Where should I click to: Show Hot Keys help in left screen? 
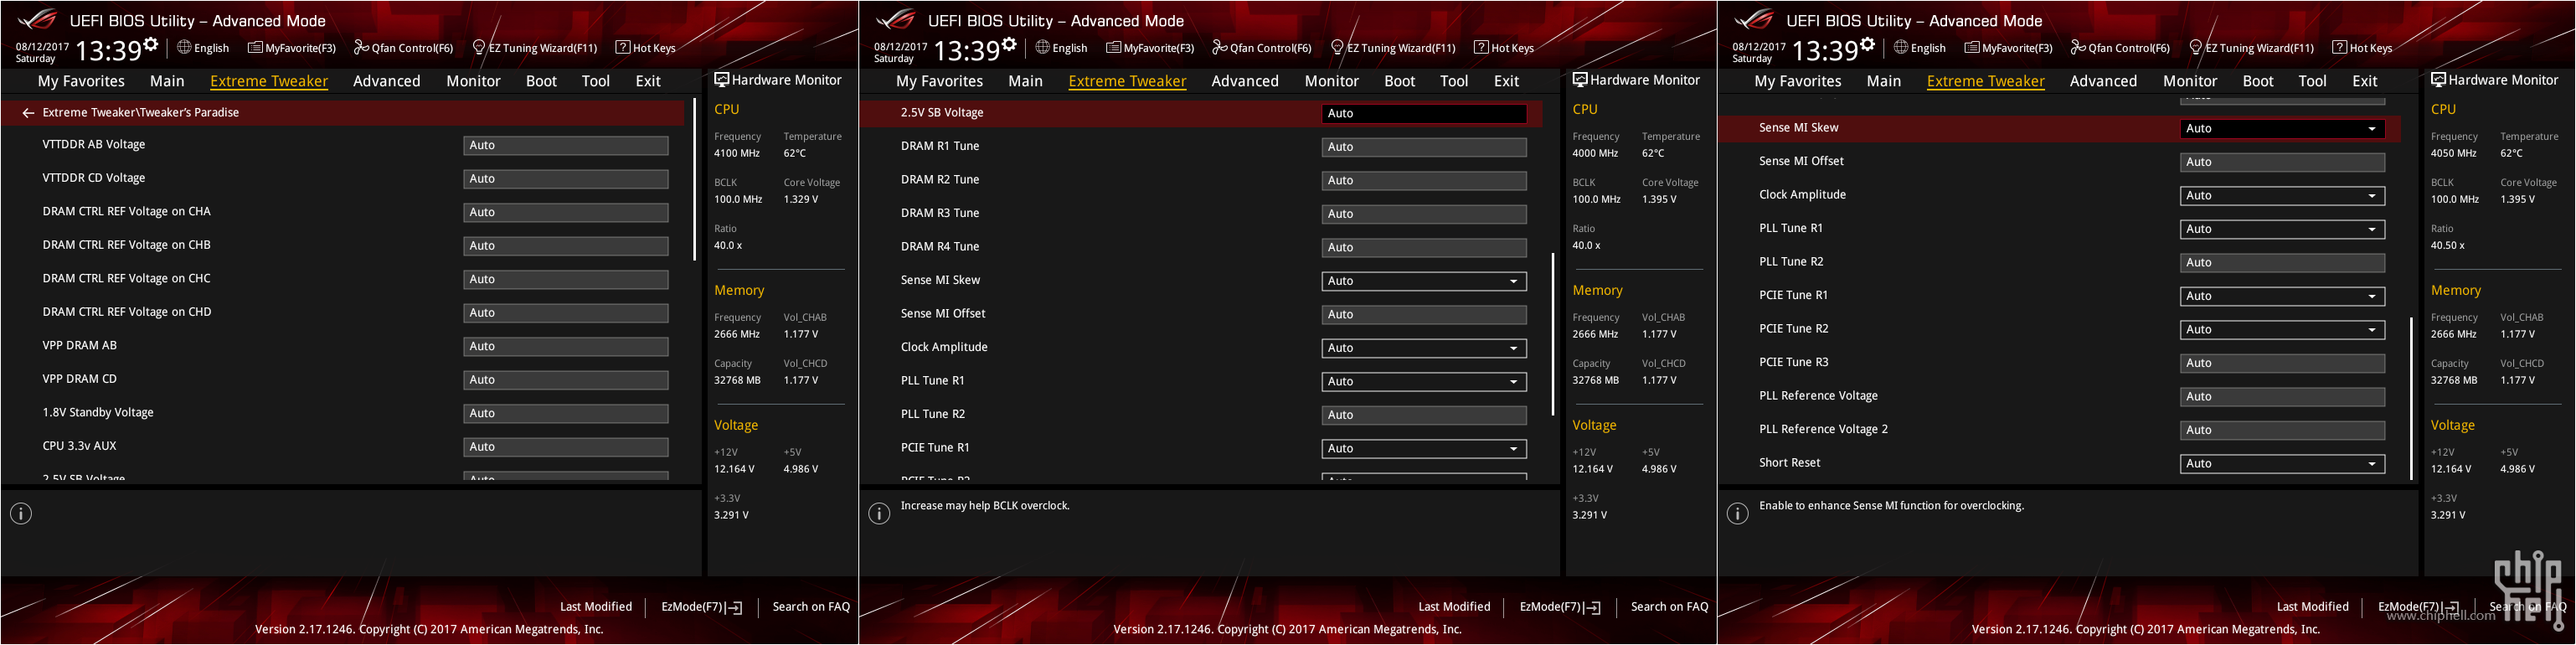pos(645,48)
